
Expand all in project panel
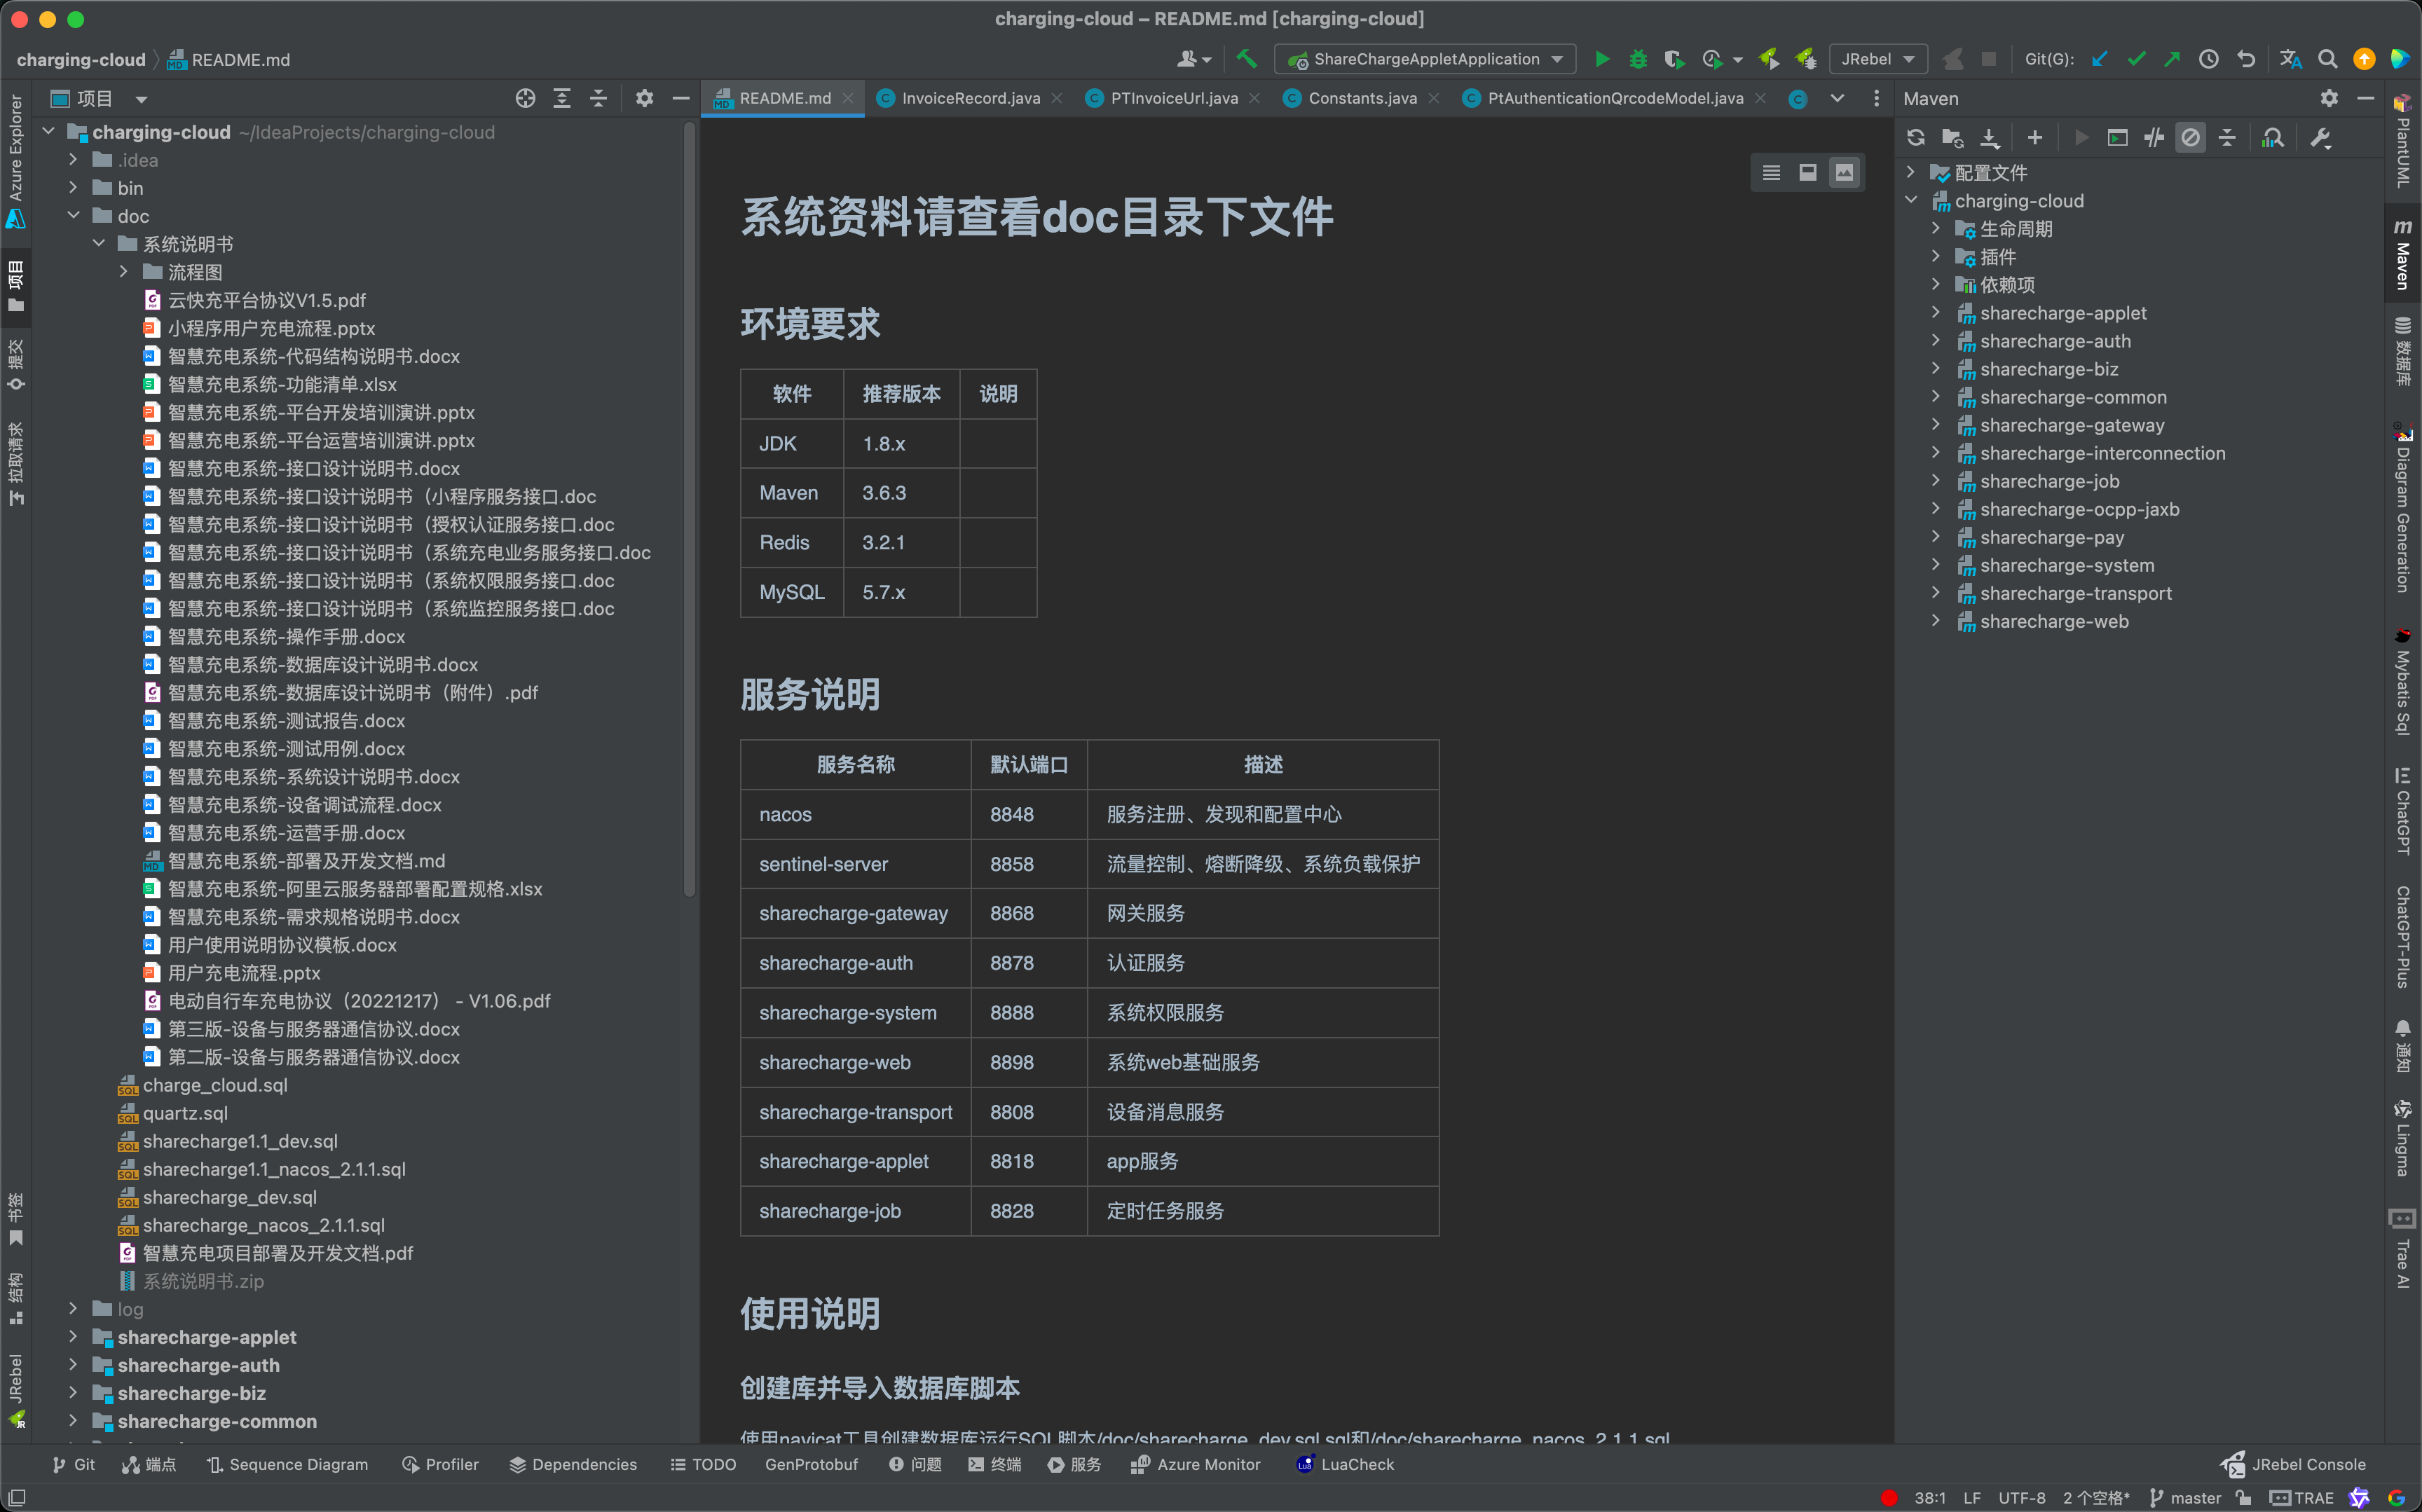(562, 98)
